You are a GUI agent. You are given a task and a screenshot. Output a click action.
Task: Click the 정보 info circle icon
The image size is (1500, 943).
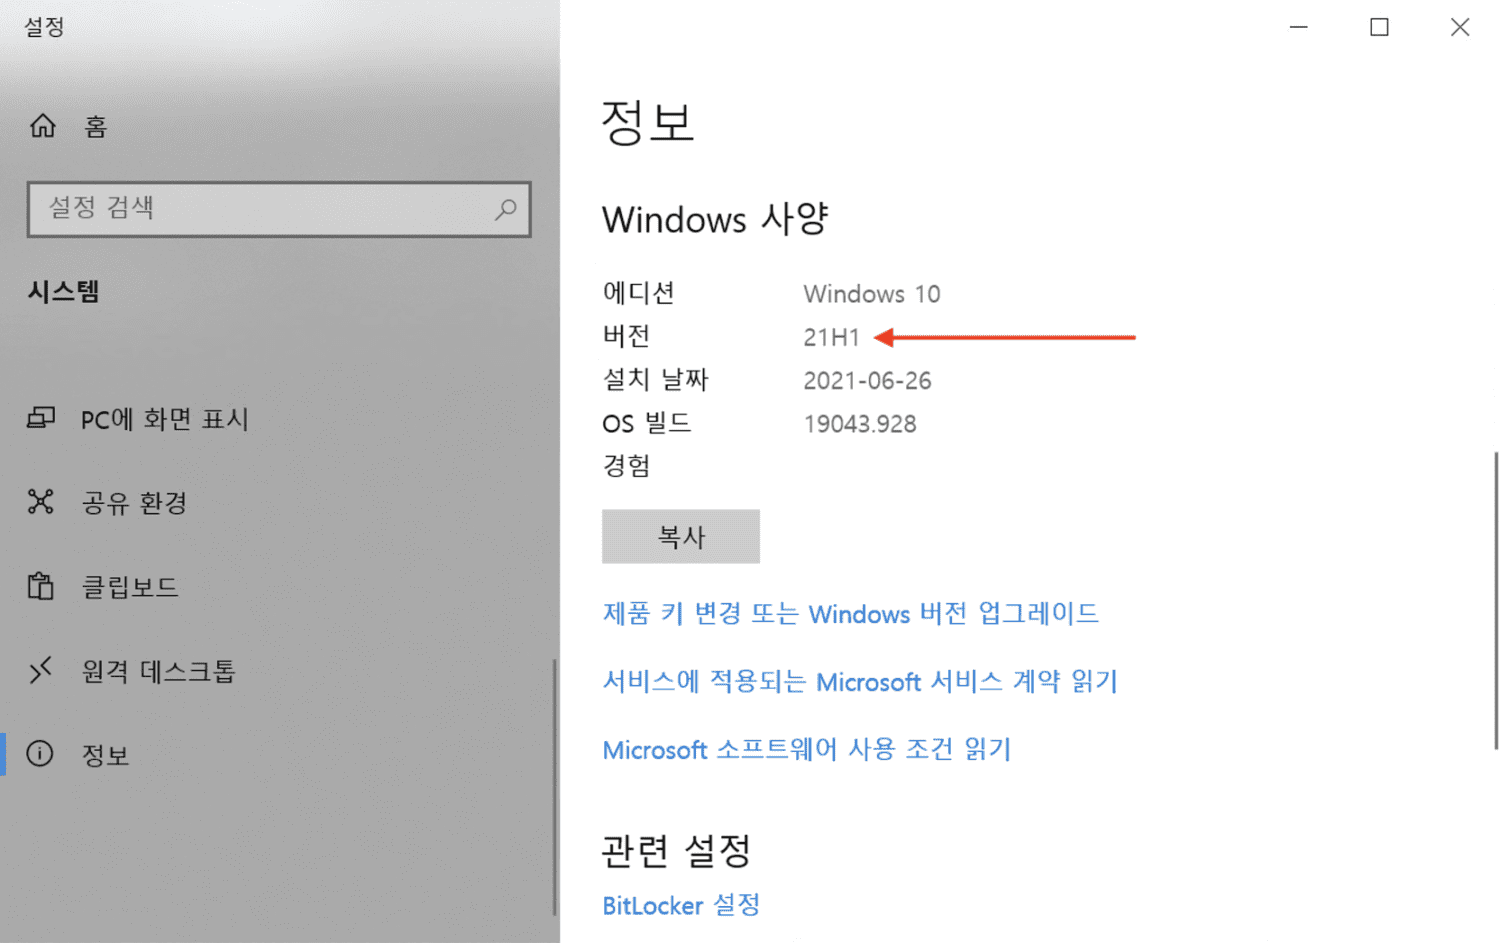(x=40, y=754)
